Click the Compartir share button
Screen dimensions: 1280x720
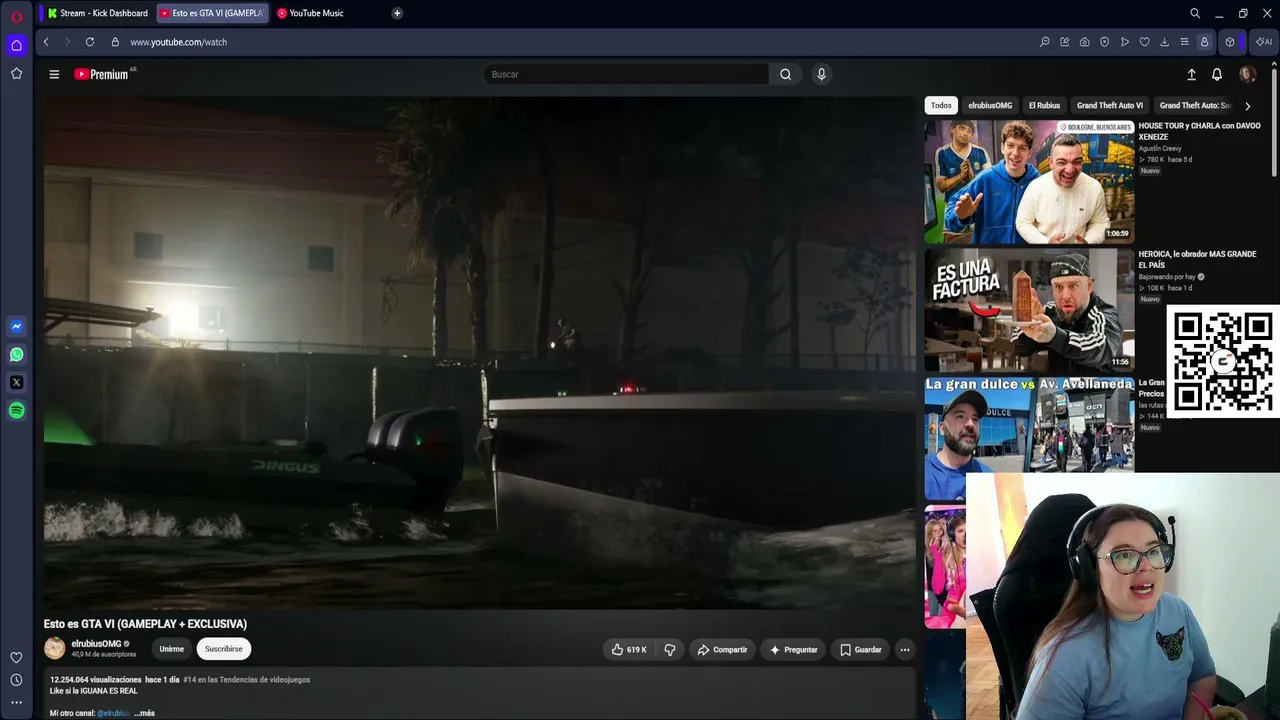pyautogui.click(x=722, y=650)
